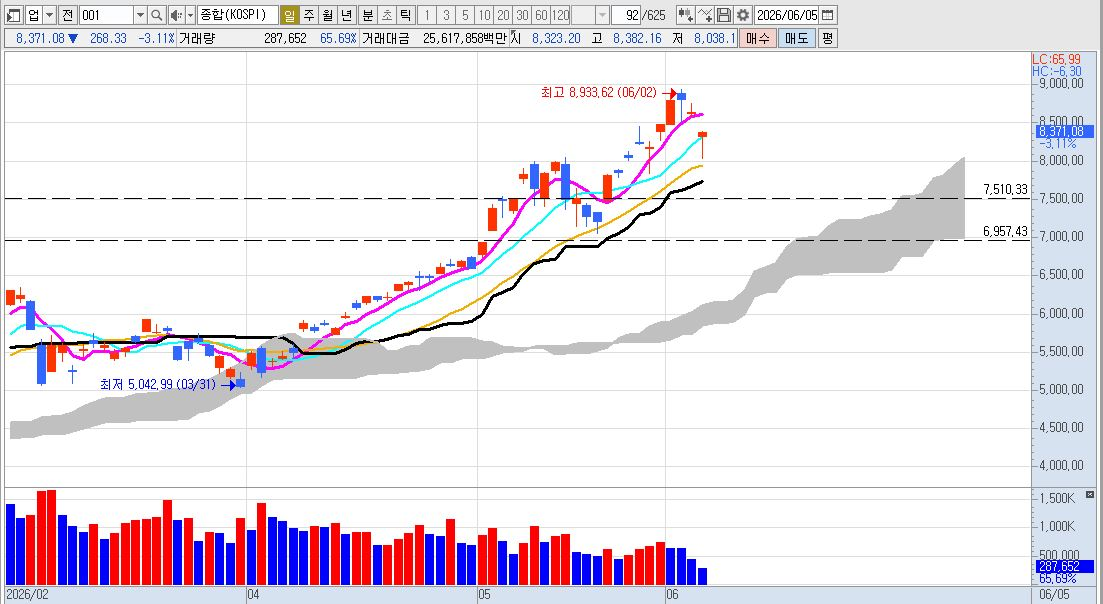Save chart settings with floppy icon
1103x604 pixels.
point(724,15)
